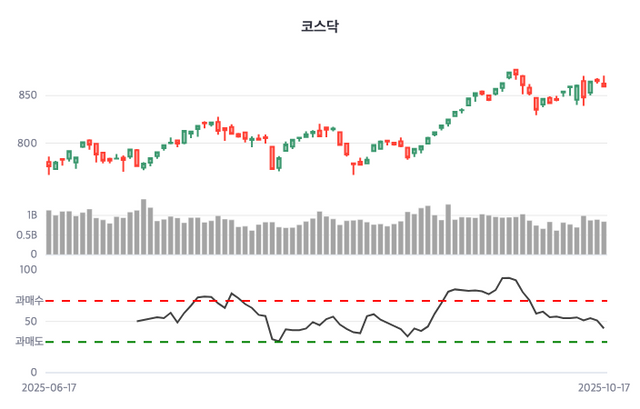Screen dimensions: 640x409
Task: Click the highest peak of the RSI line
Action: point(506,278)
